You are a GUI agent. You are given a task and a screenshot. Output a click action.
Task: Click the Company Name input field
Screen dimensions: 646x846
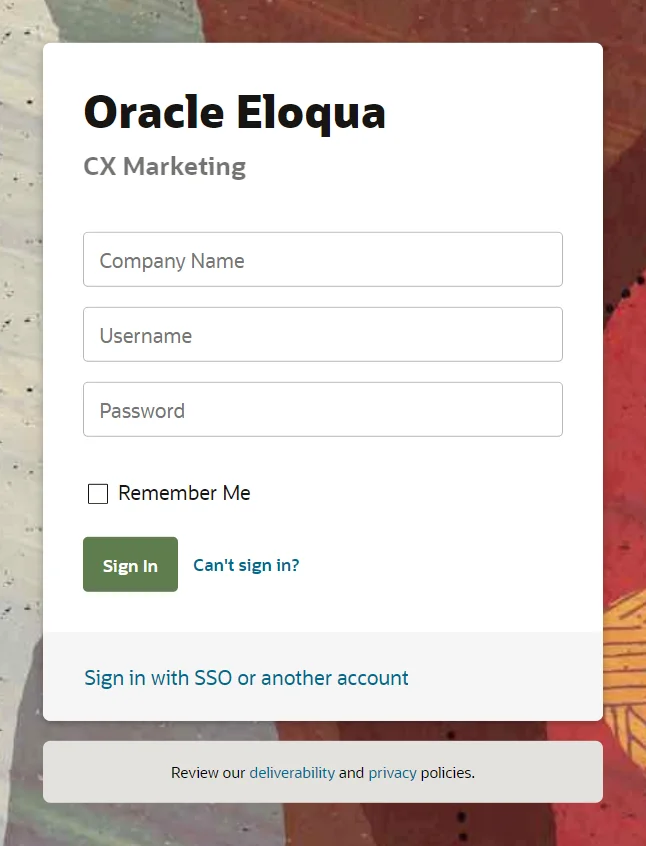pyautogui.click(x=322, y=260)
